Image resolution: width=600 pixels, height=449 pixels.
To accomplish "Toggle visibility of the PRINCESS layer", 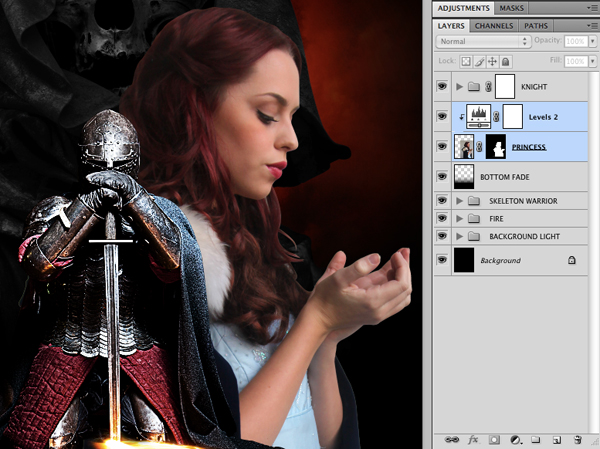I will pyautogui.click(x=443, y=147).
